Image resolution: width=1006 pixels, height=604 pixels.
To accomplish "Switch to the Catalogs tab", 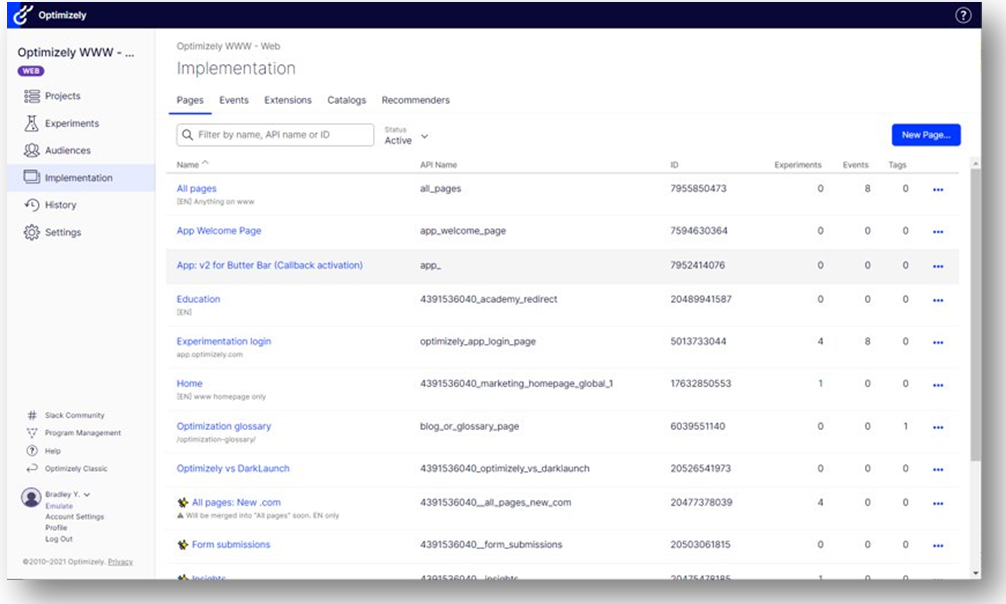I will click(x=346, y=100).
